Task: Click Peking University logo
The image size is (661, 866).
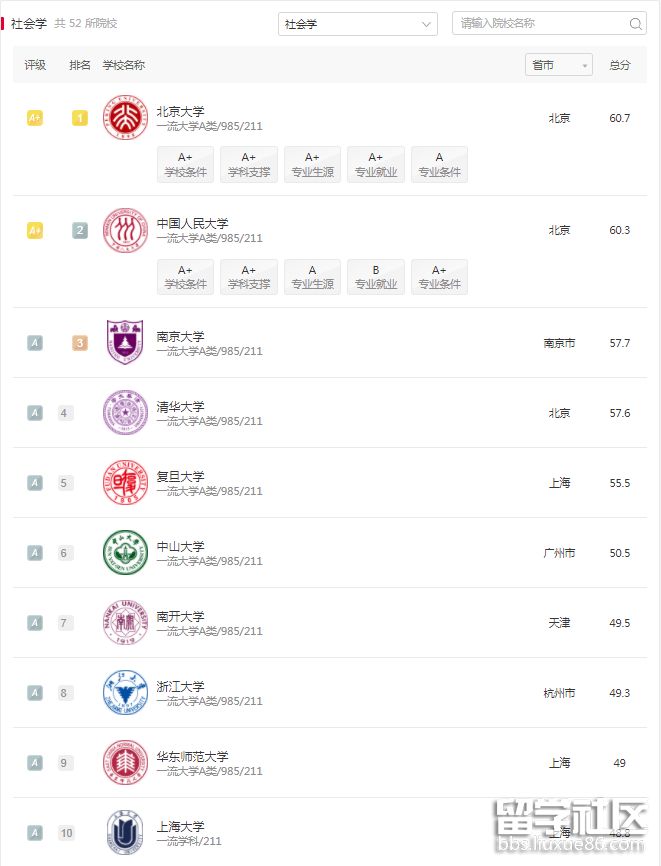Action: click(x=125, y=118)
